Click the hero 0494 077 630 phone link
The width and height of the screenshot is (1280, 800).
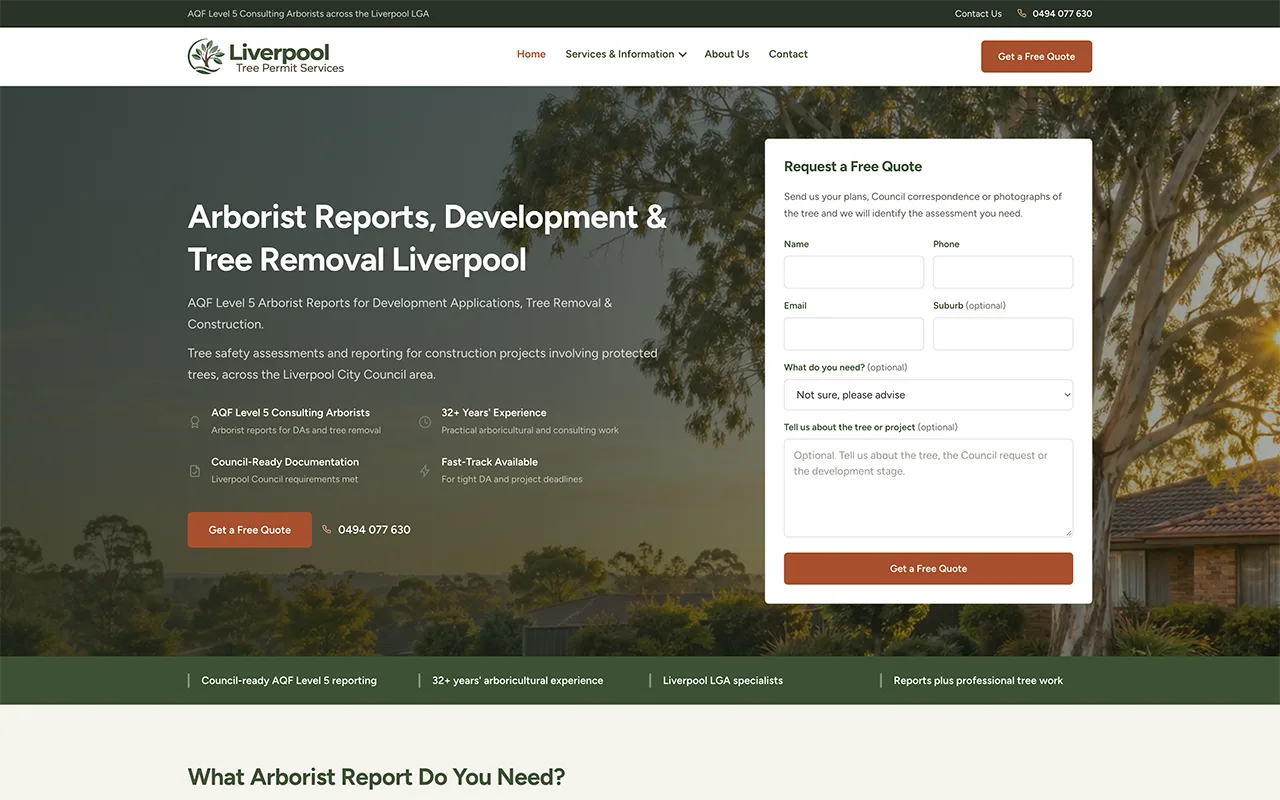coord(374,530)
